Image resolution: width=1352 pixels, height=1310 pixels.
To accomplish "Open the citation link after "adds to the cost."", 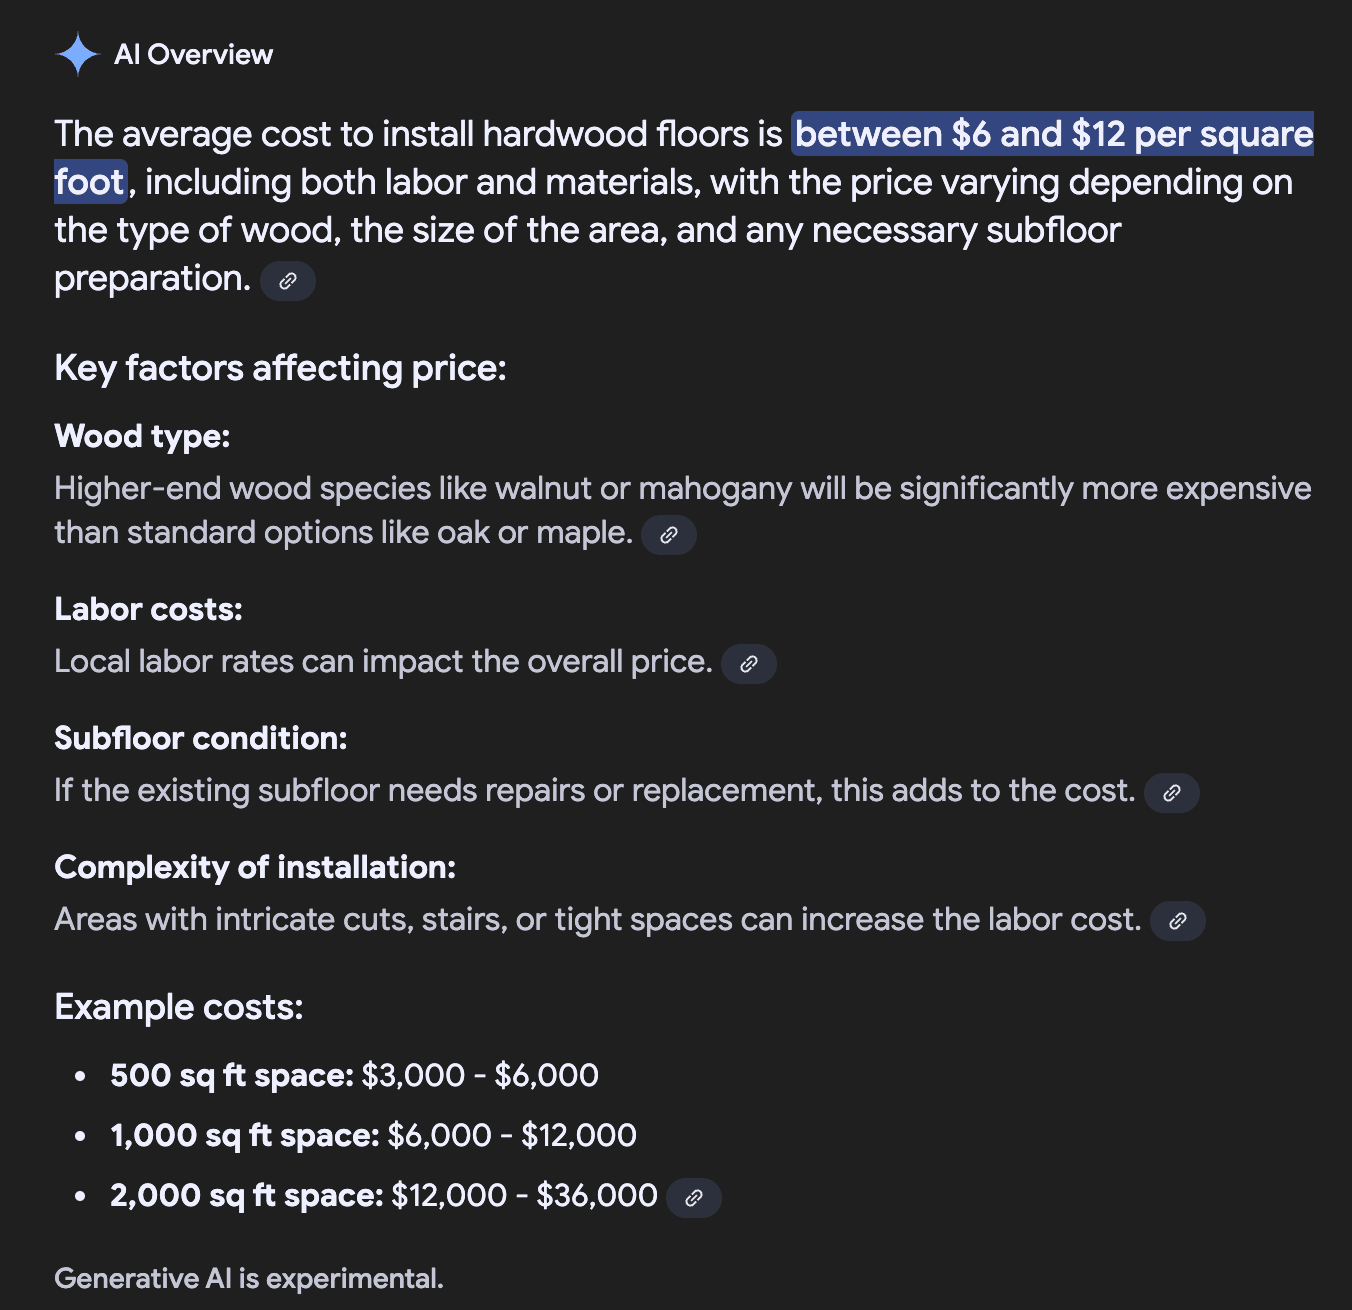I will coord(1172,793).
